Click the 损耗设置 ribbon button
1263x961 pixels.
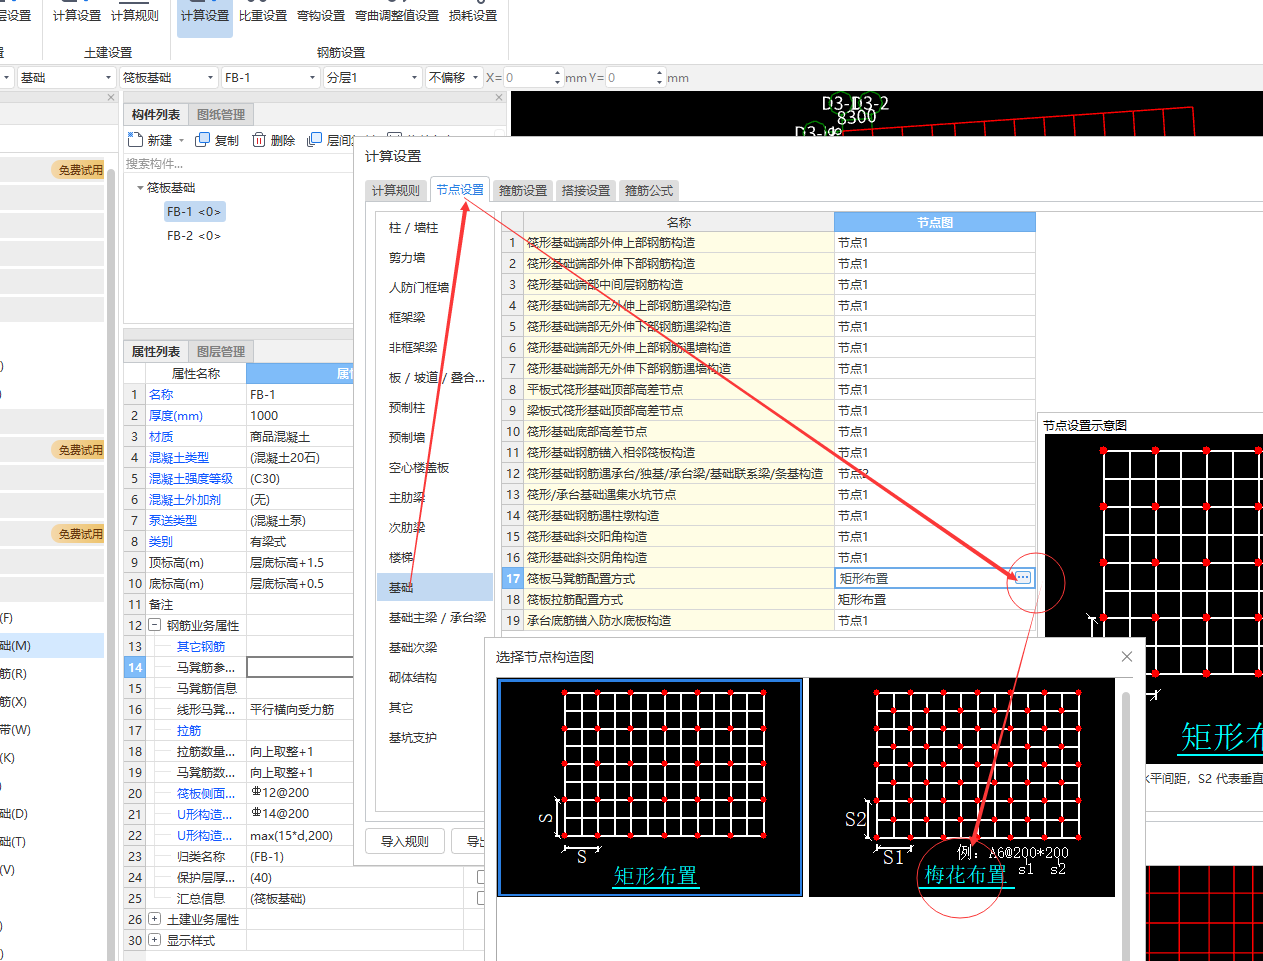[473, 16]
